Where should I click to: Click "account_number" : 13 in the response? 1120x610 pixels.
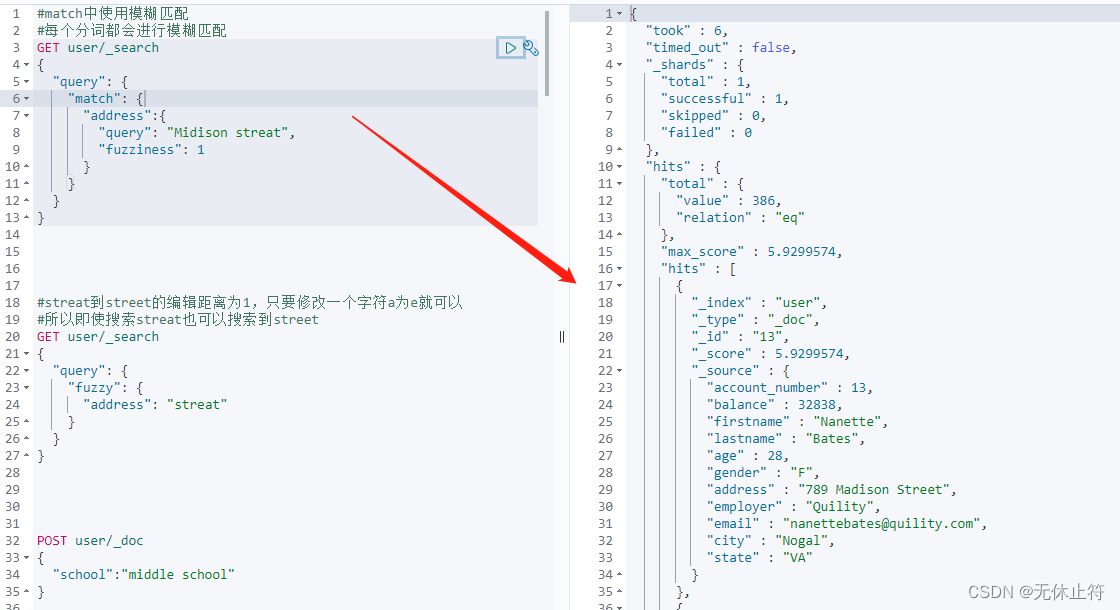coord(789,388)
